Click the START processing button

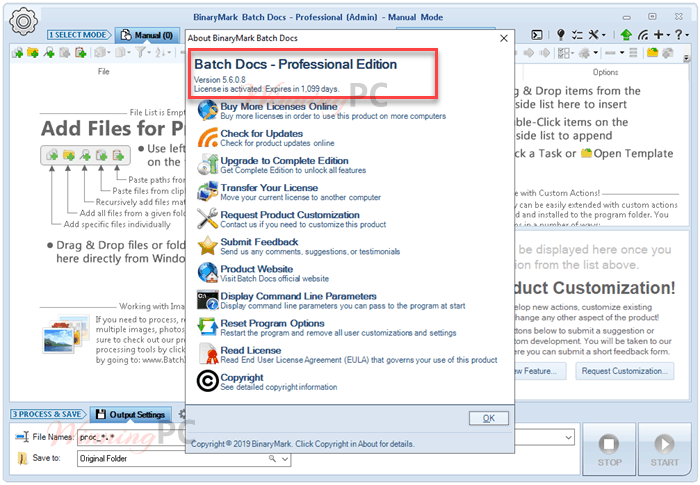pyautogui.click(x=664, y=450)
